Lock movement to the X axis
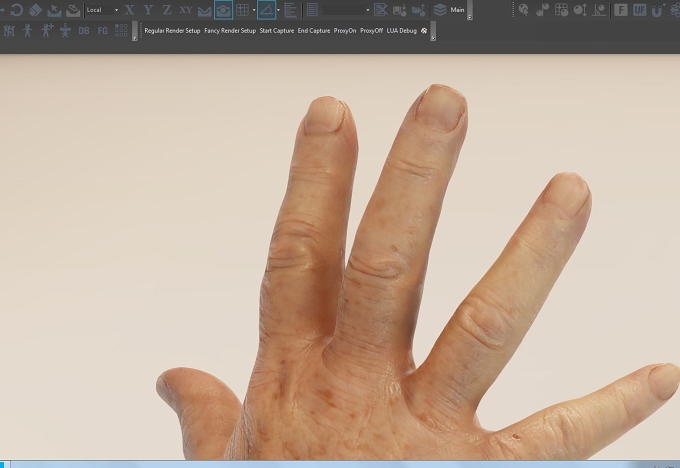680x468 pixels. [x=129, y=10]
